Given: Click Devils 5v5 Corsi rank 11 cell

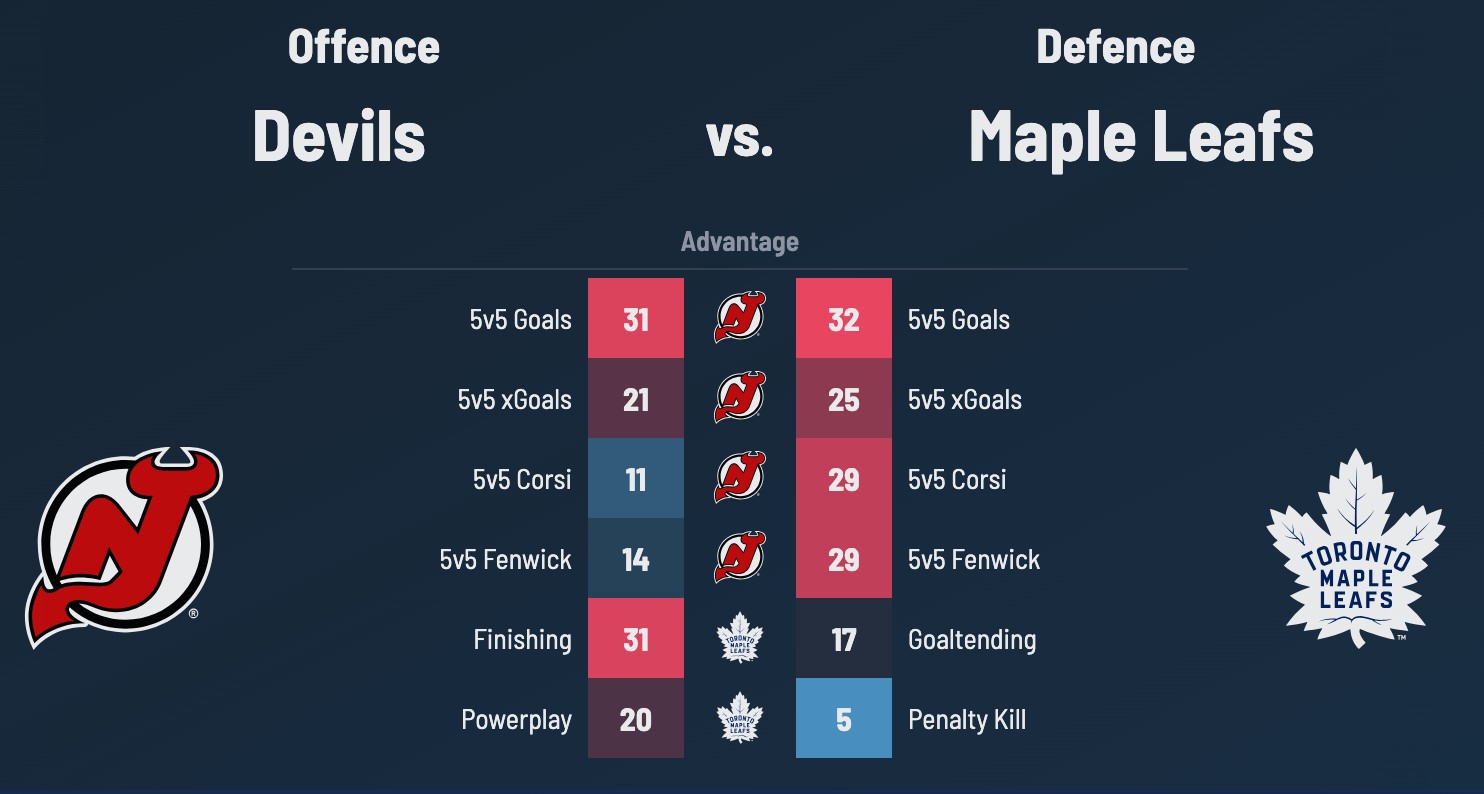Looking at the screenshot, I should (x=636, y=478).
